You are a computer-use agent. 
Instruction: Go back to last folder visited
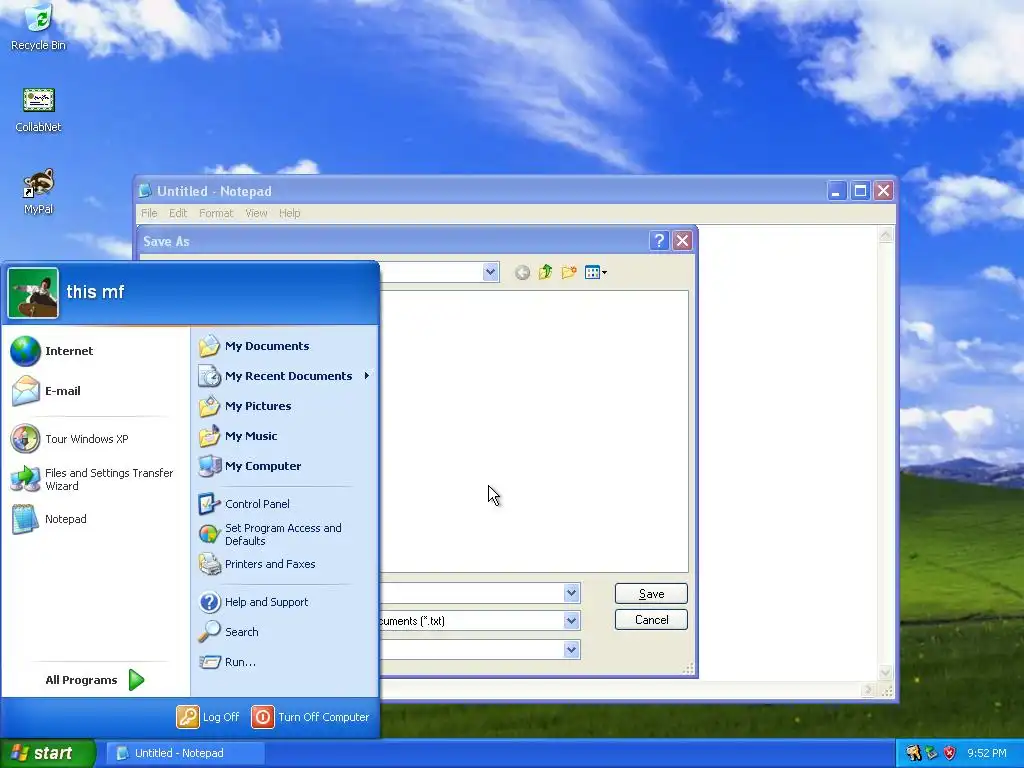522,273
